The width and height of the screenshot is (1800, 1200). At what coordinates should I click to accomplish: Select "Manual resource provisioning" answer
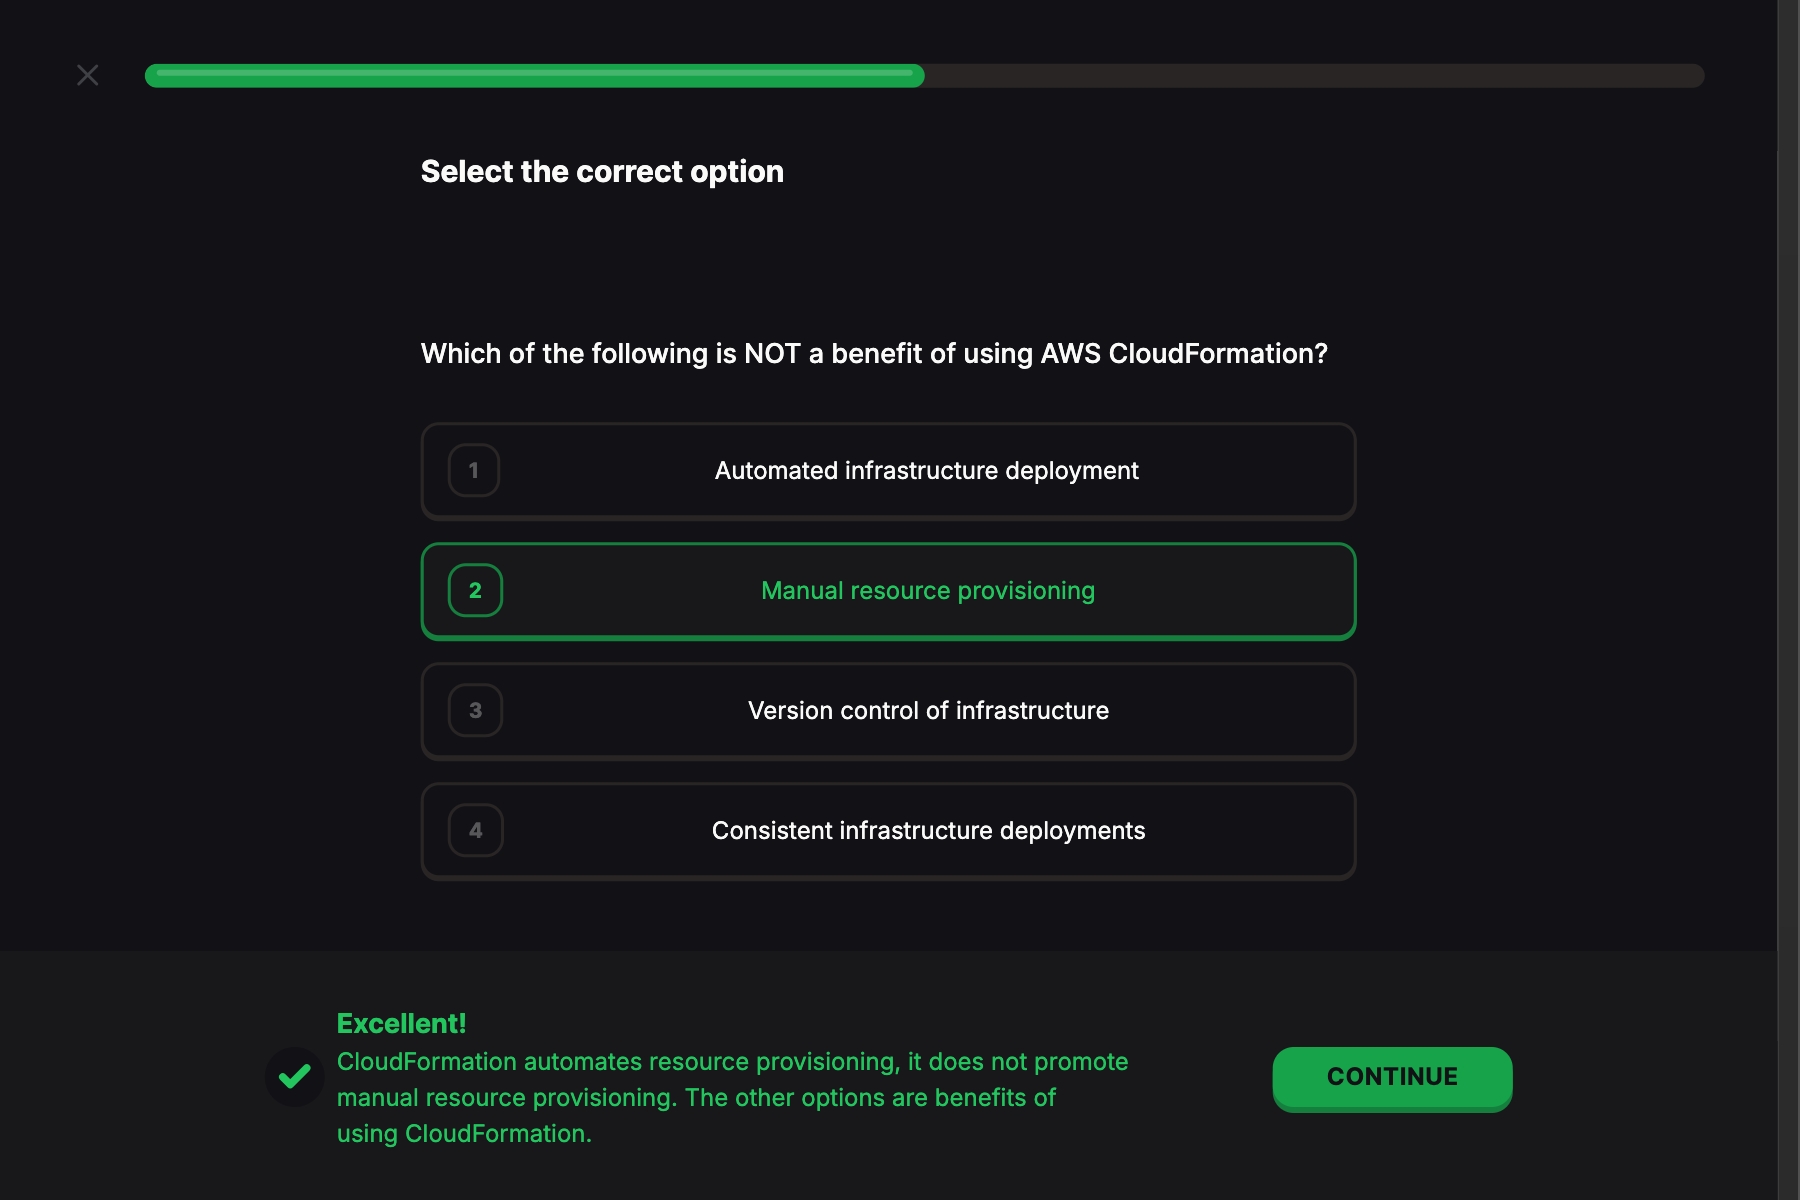(x=927, y=591)
